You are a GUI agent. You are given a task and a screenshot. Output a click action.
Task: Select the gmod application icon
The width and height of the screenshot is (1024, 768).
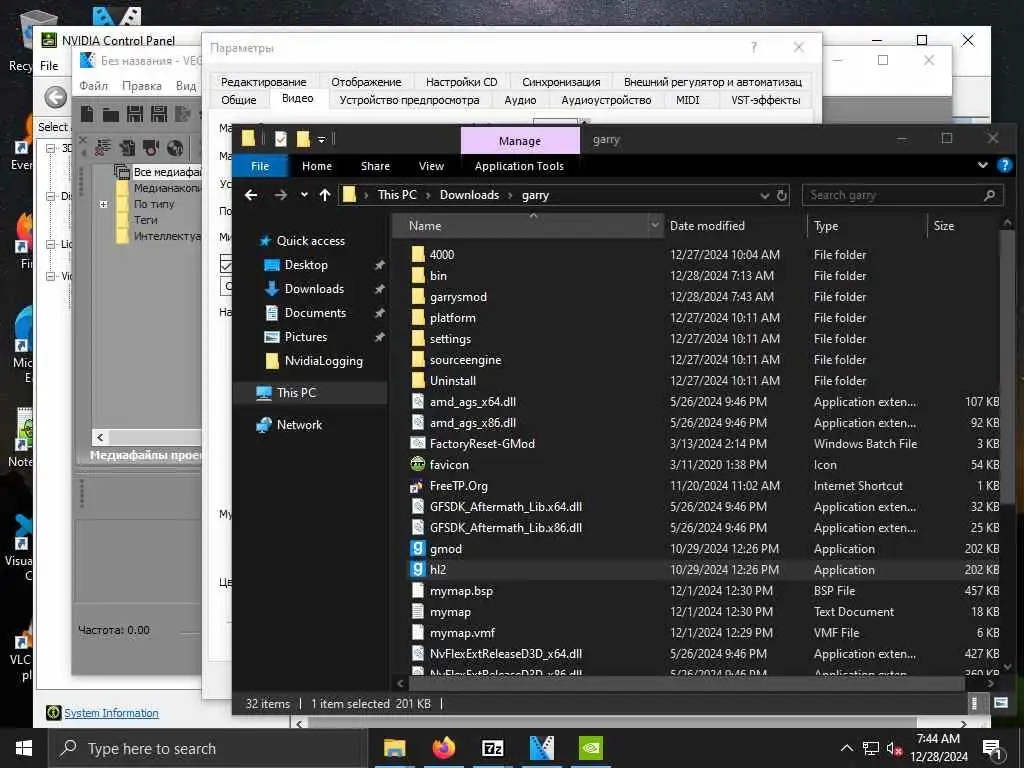pyautogui.click(x=418, y=549)
